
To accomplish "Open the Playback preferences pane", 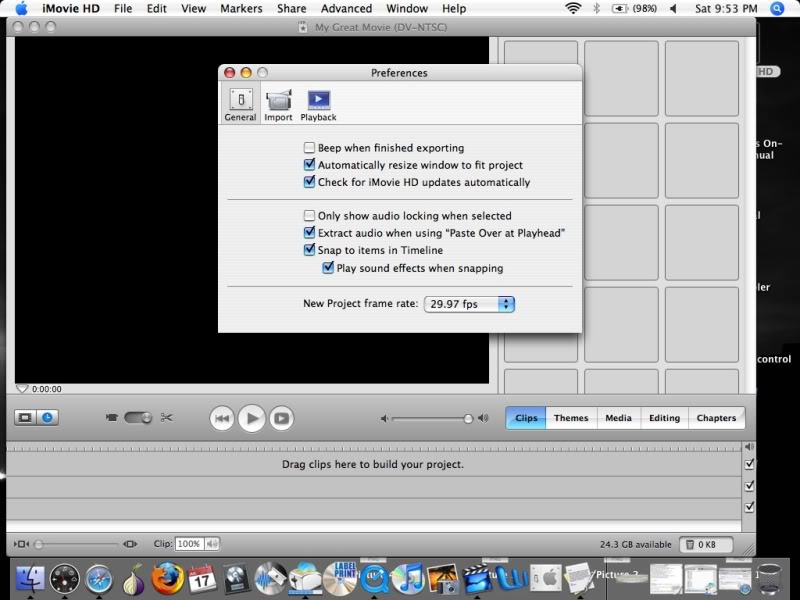I will 318,105.
